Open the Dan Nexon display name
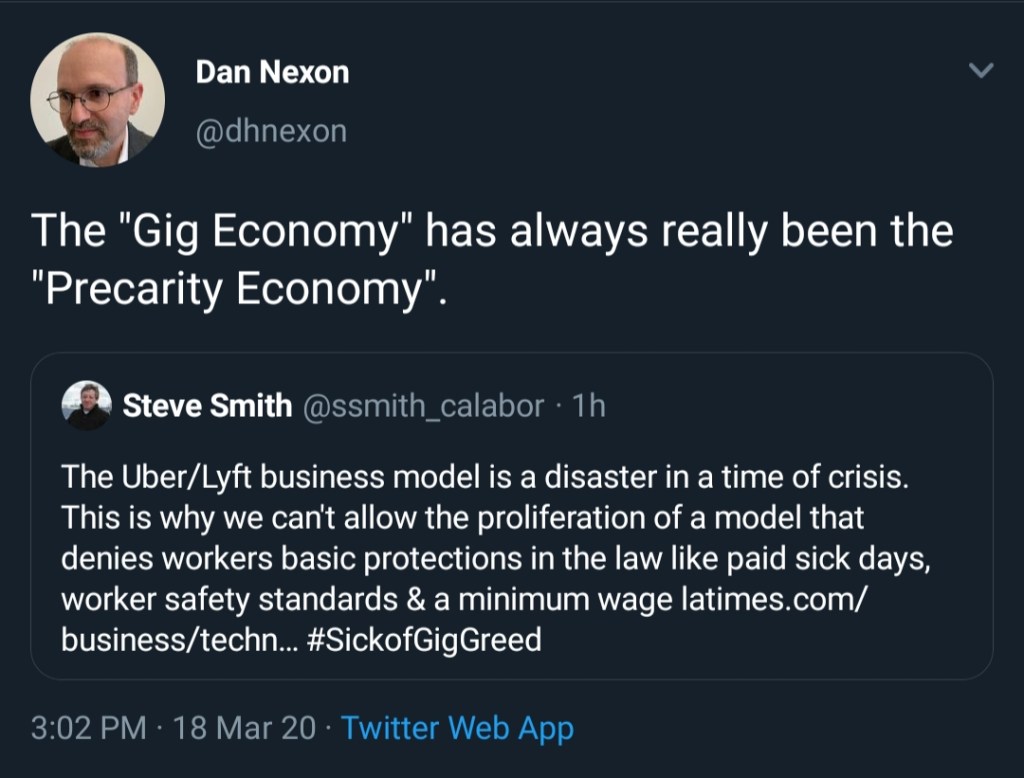The image size is (1024, 778). coord(272,72)
